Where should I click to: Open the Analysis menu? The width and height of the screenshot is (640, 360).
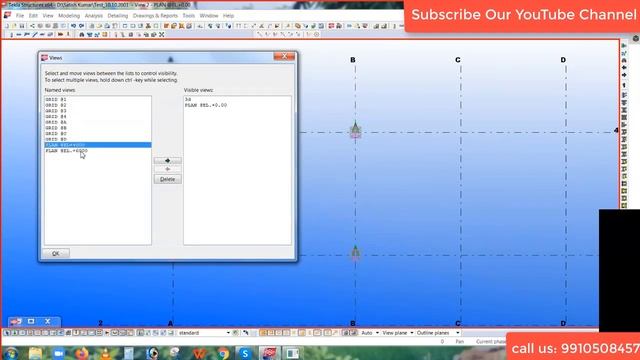tap(93, 16)
